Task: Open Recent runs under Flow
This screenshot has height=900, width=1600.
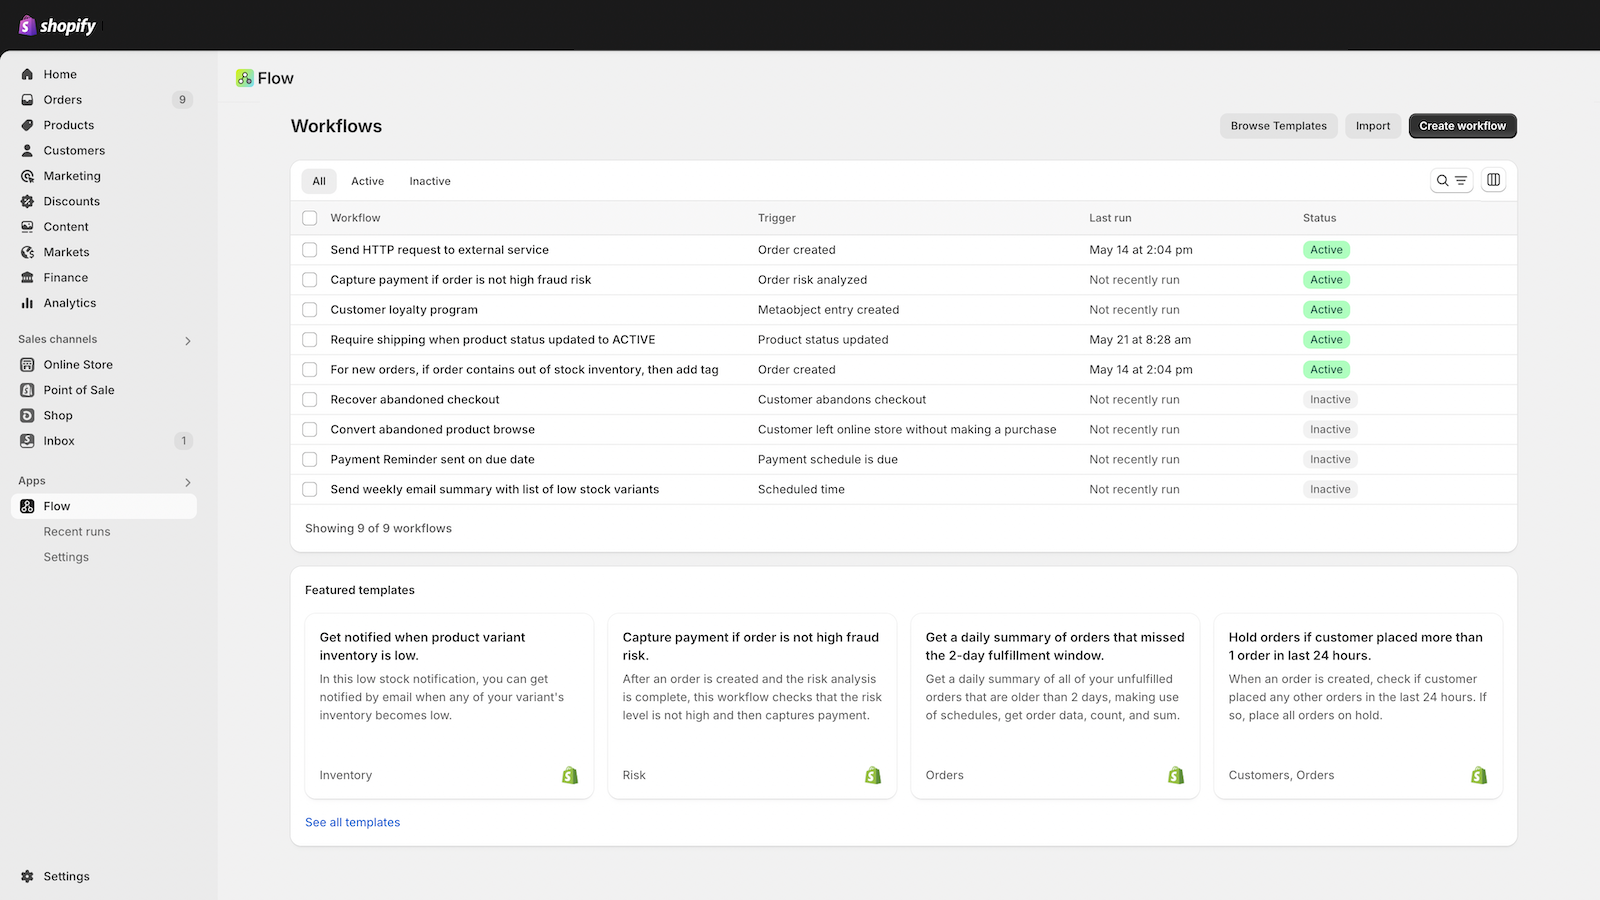Action: pyautogui.click(x=77, y=532)
